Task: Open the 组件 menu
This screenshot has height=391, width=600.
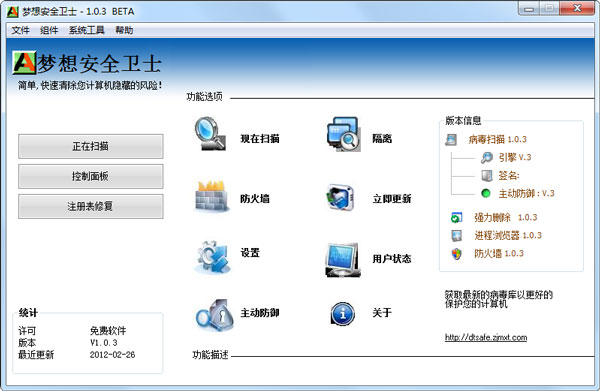Action: (x=49, y=30)
